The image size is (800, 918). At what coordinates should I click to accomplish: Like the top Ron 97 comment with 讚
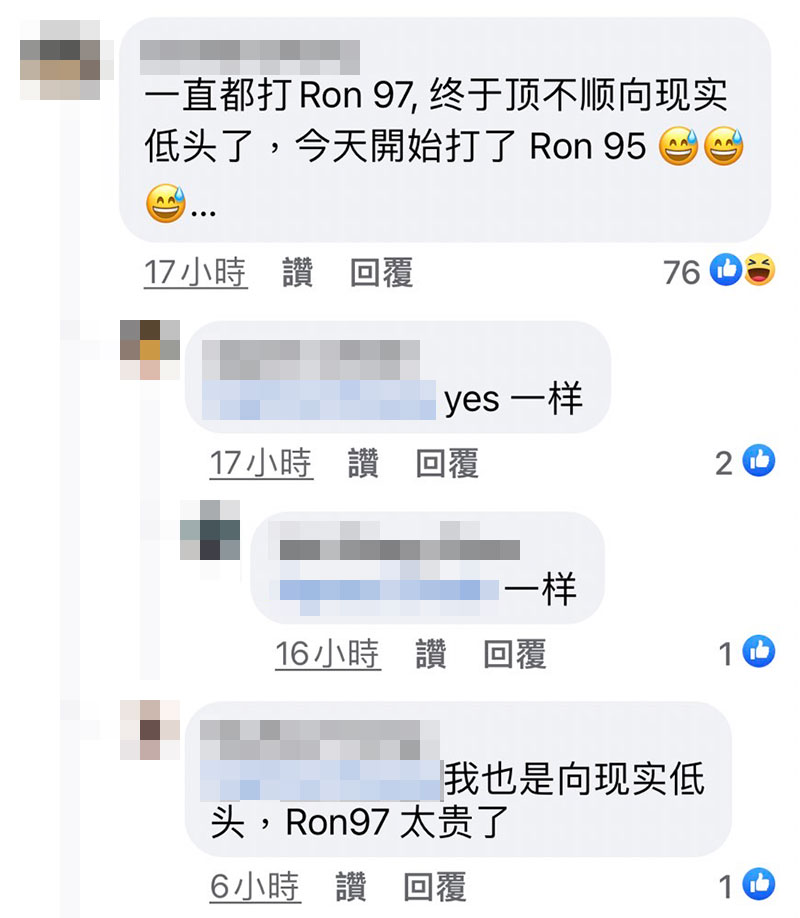(x=298, y=272)
